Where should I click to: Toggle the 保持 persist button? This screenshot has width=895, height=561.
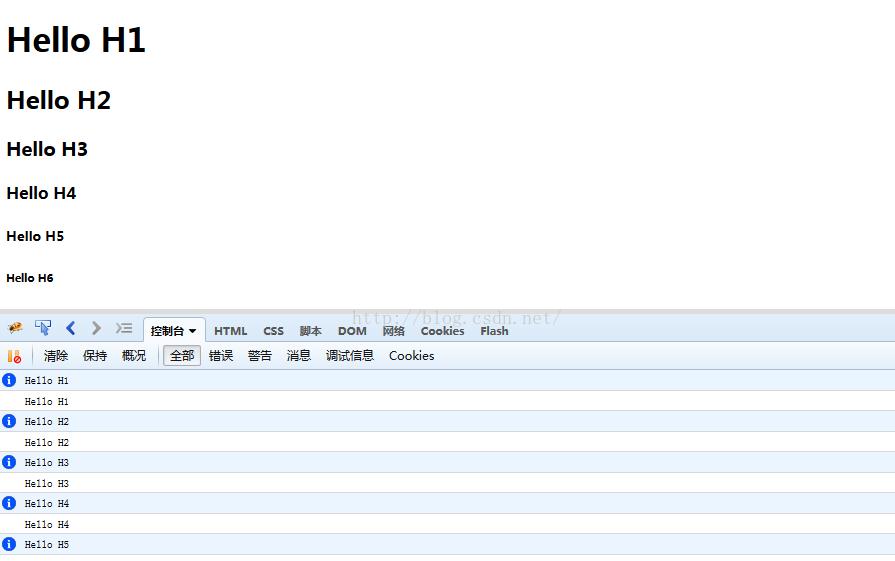[95, 356]
